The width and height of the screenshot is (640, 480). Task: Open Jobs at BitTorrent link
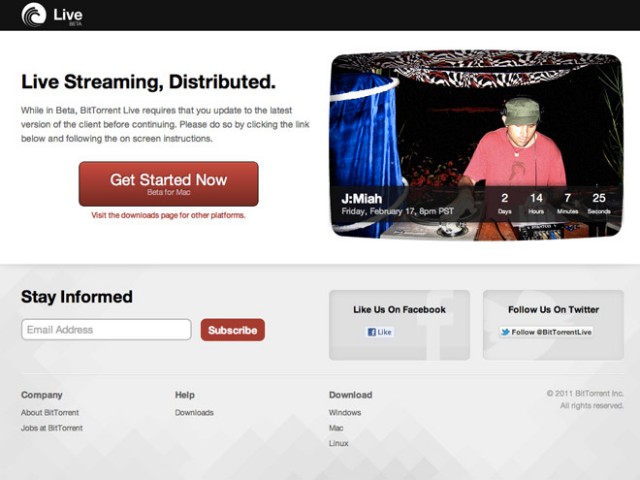pos(52,428)
